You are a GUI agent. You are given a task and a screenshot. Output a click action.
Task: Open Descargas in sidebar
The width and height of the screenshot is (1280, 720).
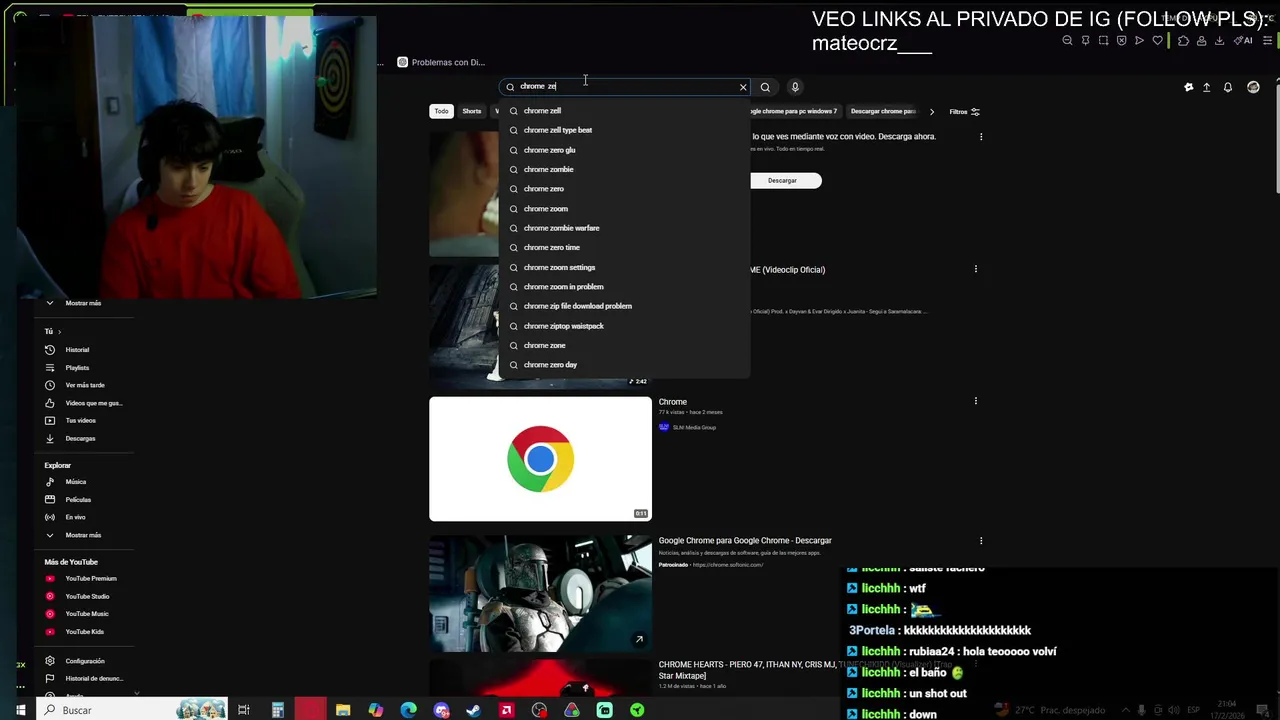80,439
